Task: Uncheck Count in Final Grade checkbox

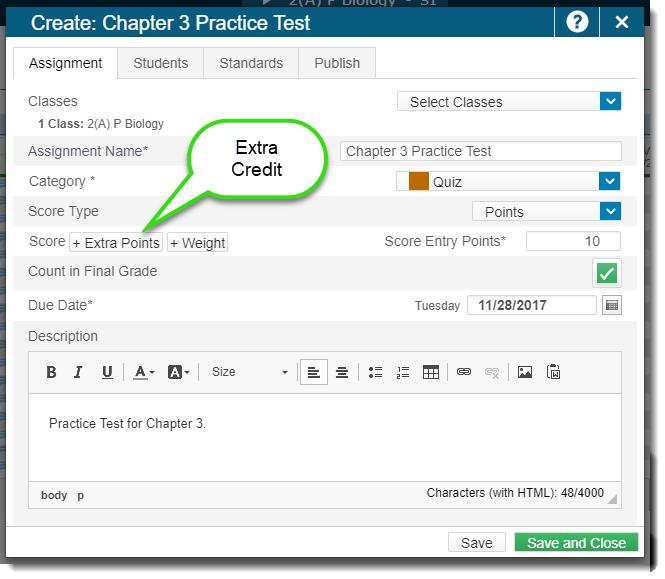Action: tap(606, 273)
